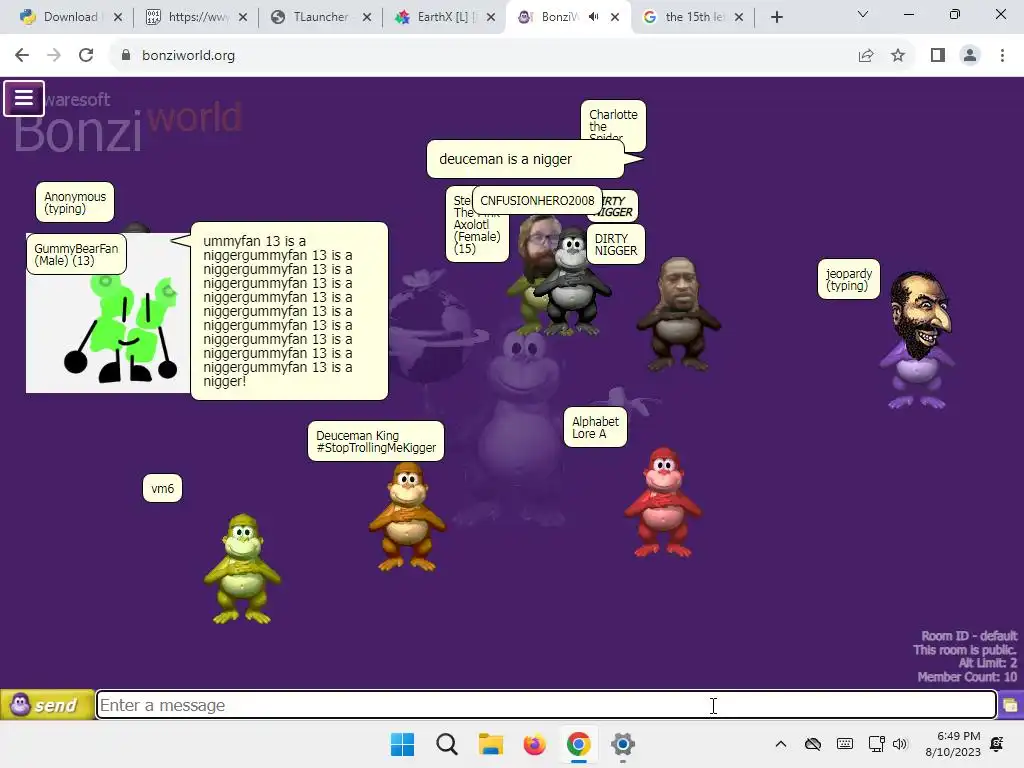
Task: Click the jeopardy (typing) name tag
Action: click(848, 280)
